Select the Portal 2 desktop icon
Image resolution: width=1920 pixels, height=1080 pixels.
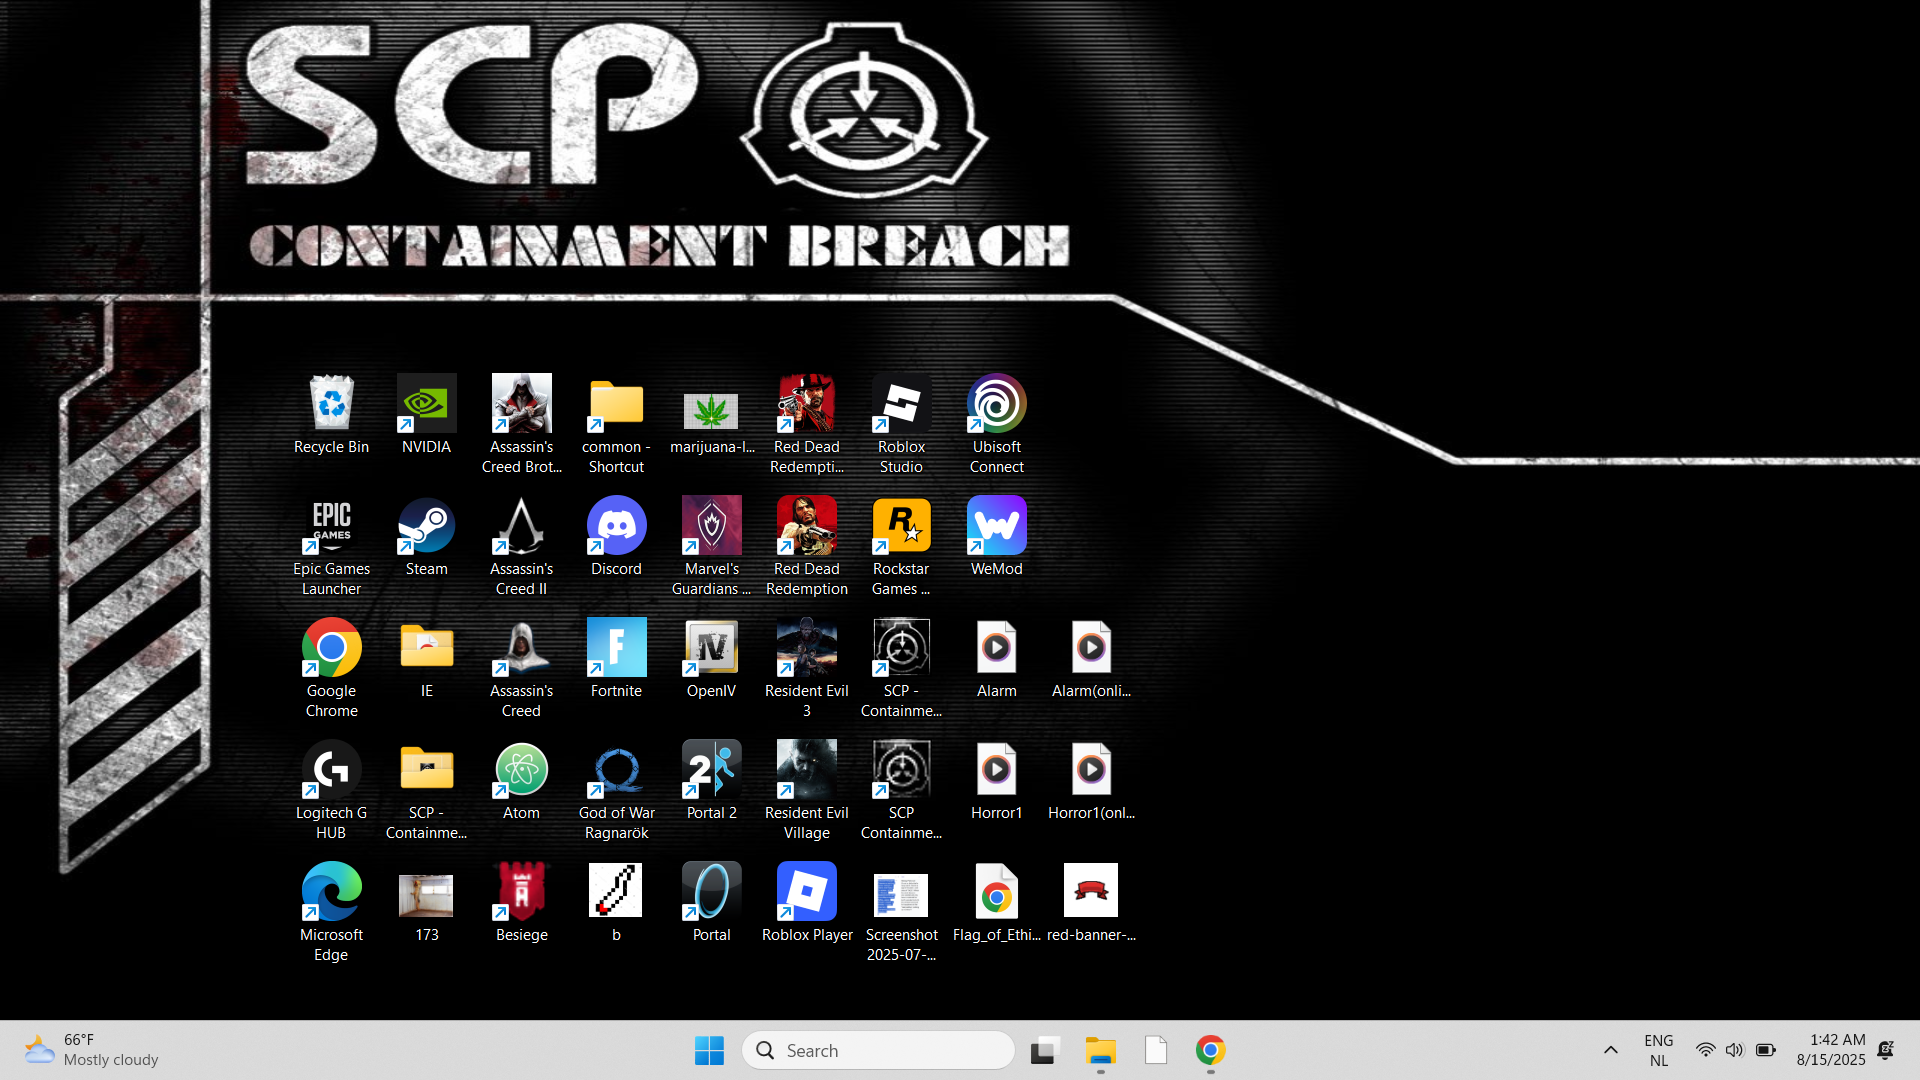click(x=711, y=781)
